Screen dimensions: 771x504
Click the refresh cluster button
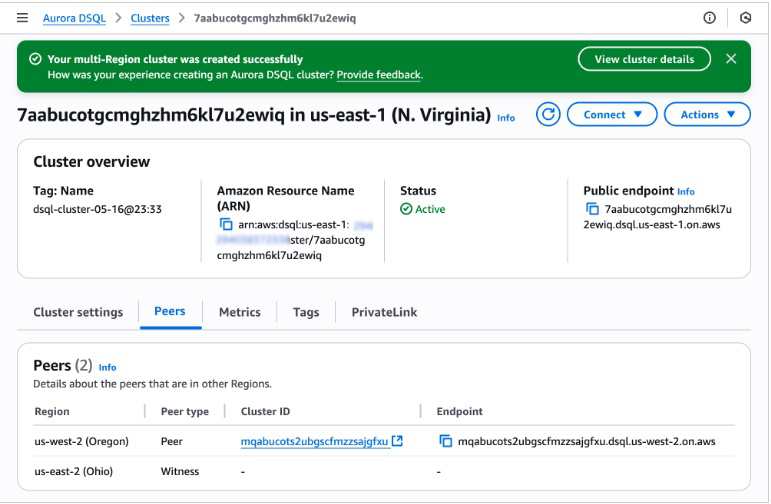tap(547, 115)
